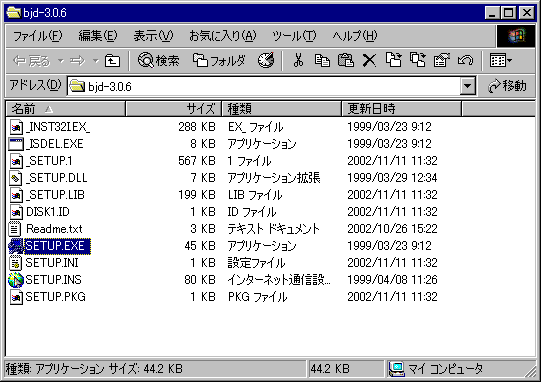The image size is (541, 382).
Task: Click the Copy To folder icon
Action: point(417,60)
